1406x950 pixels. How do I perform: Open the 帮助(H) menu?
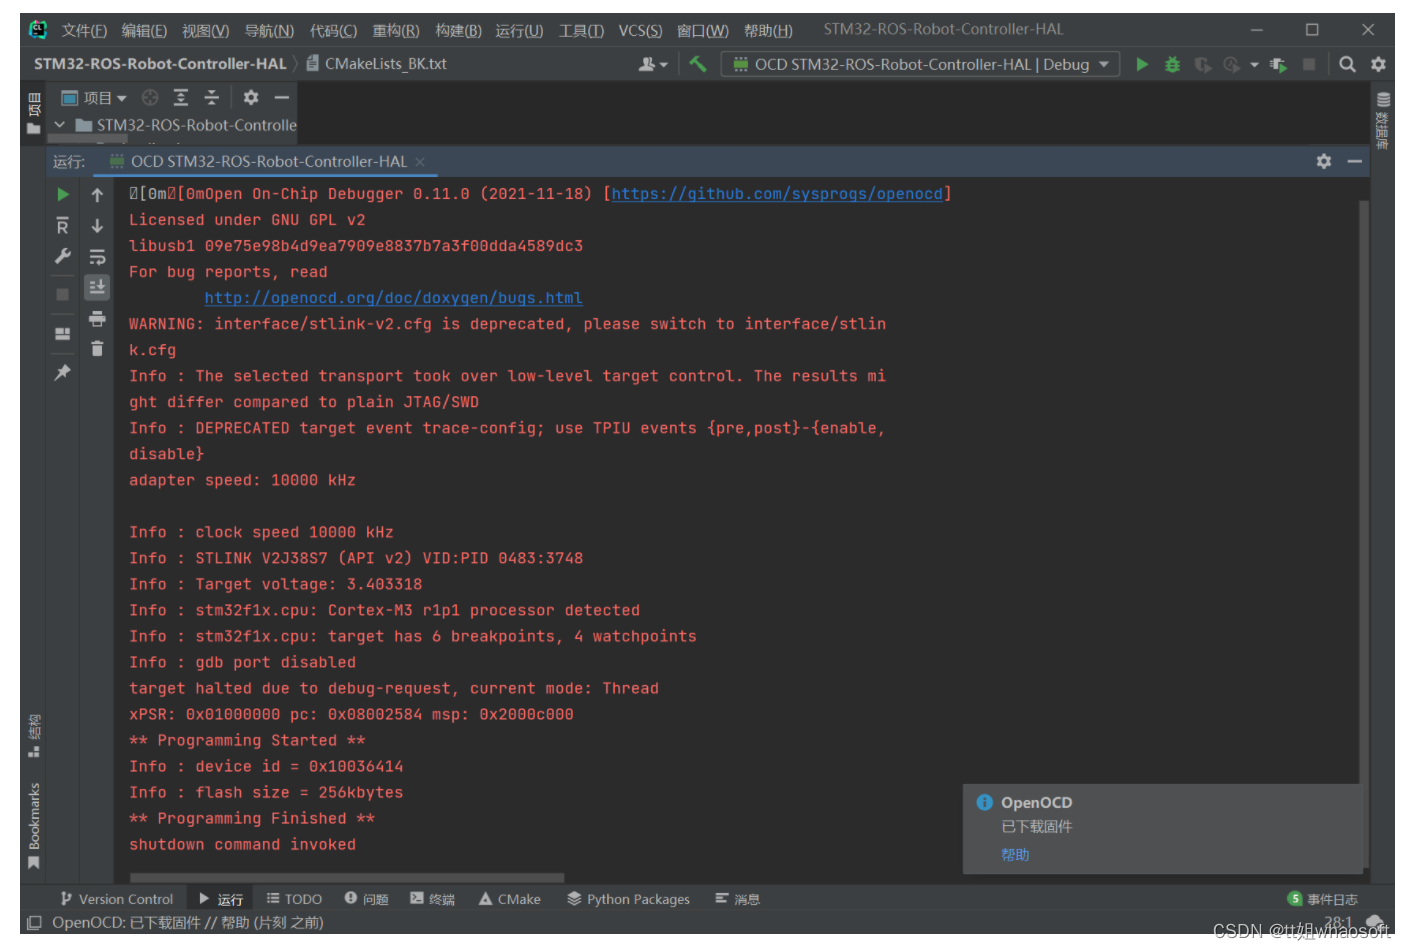pyautogui.click(x=768, y=31)
